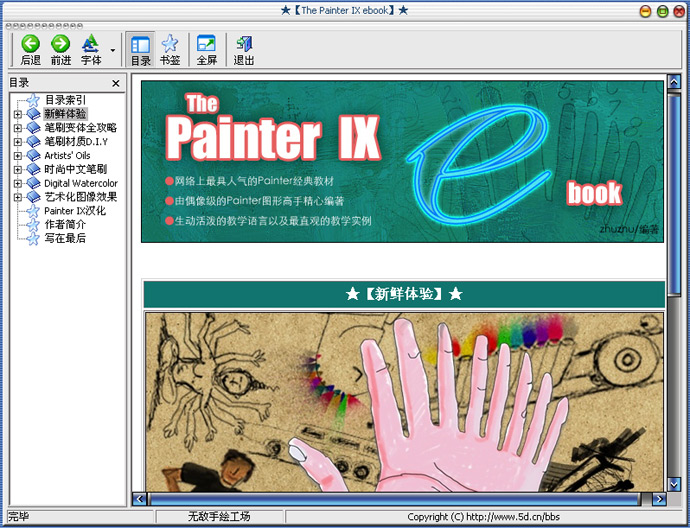Open the 时尚中文笔刷 chapter
The image size is (690, 528).
coord(75,169)
